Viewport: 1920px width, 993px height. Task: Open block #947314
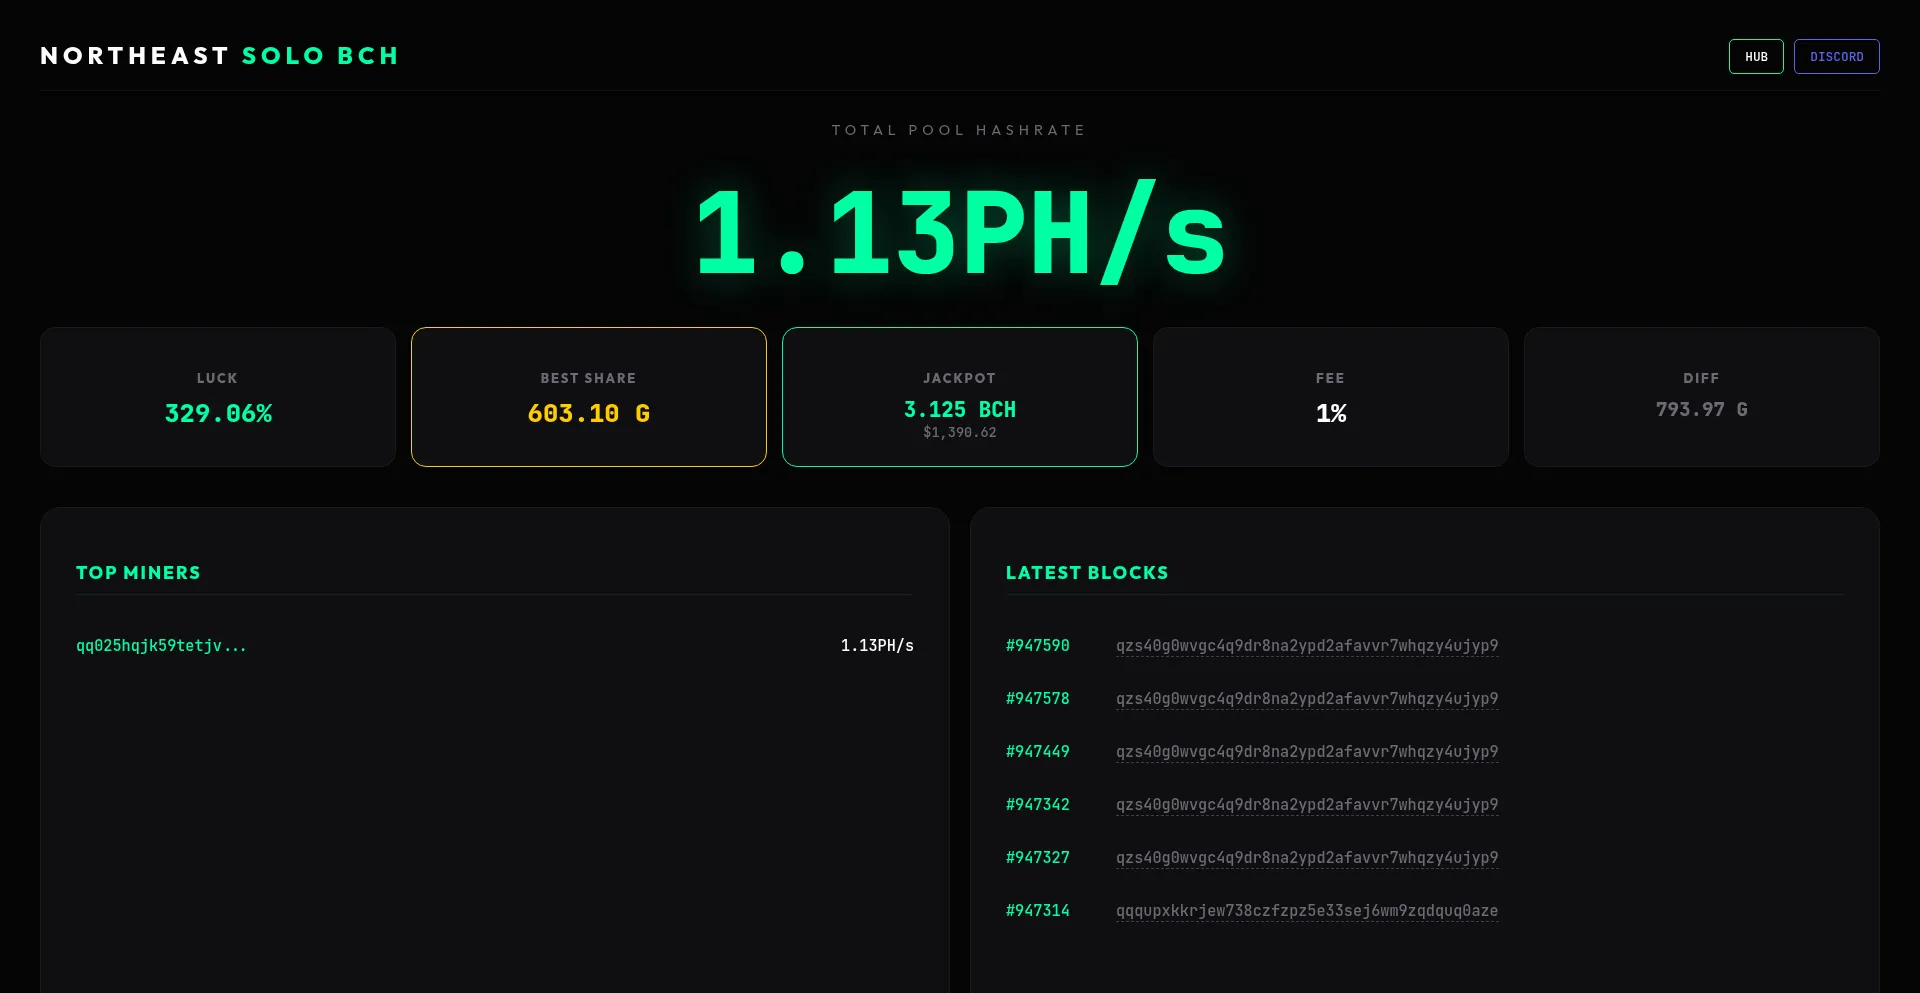pyautogui.click(x=1038, y=911)
